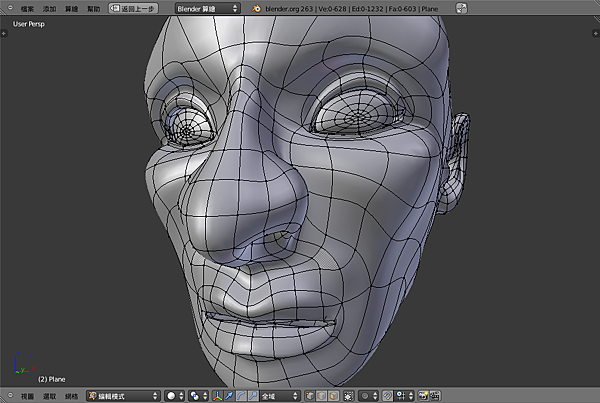The image size is (600, 403).
Task: Switch to face select mode
Action: (x=333, y=395)
